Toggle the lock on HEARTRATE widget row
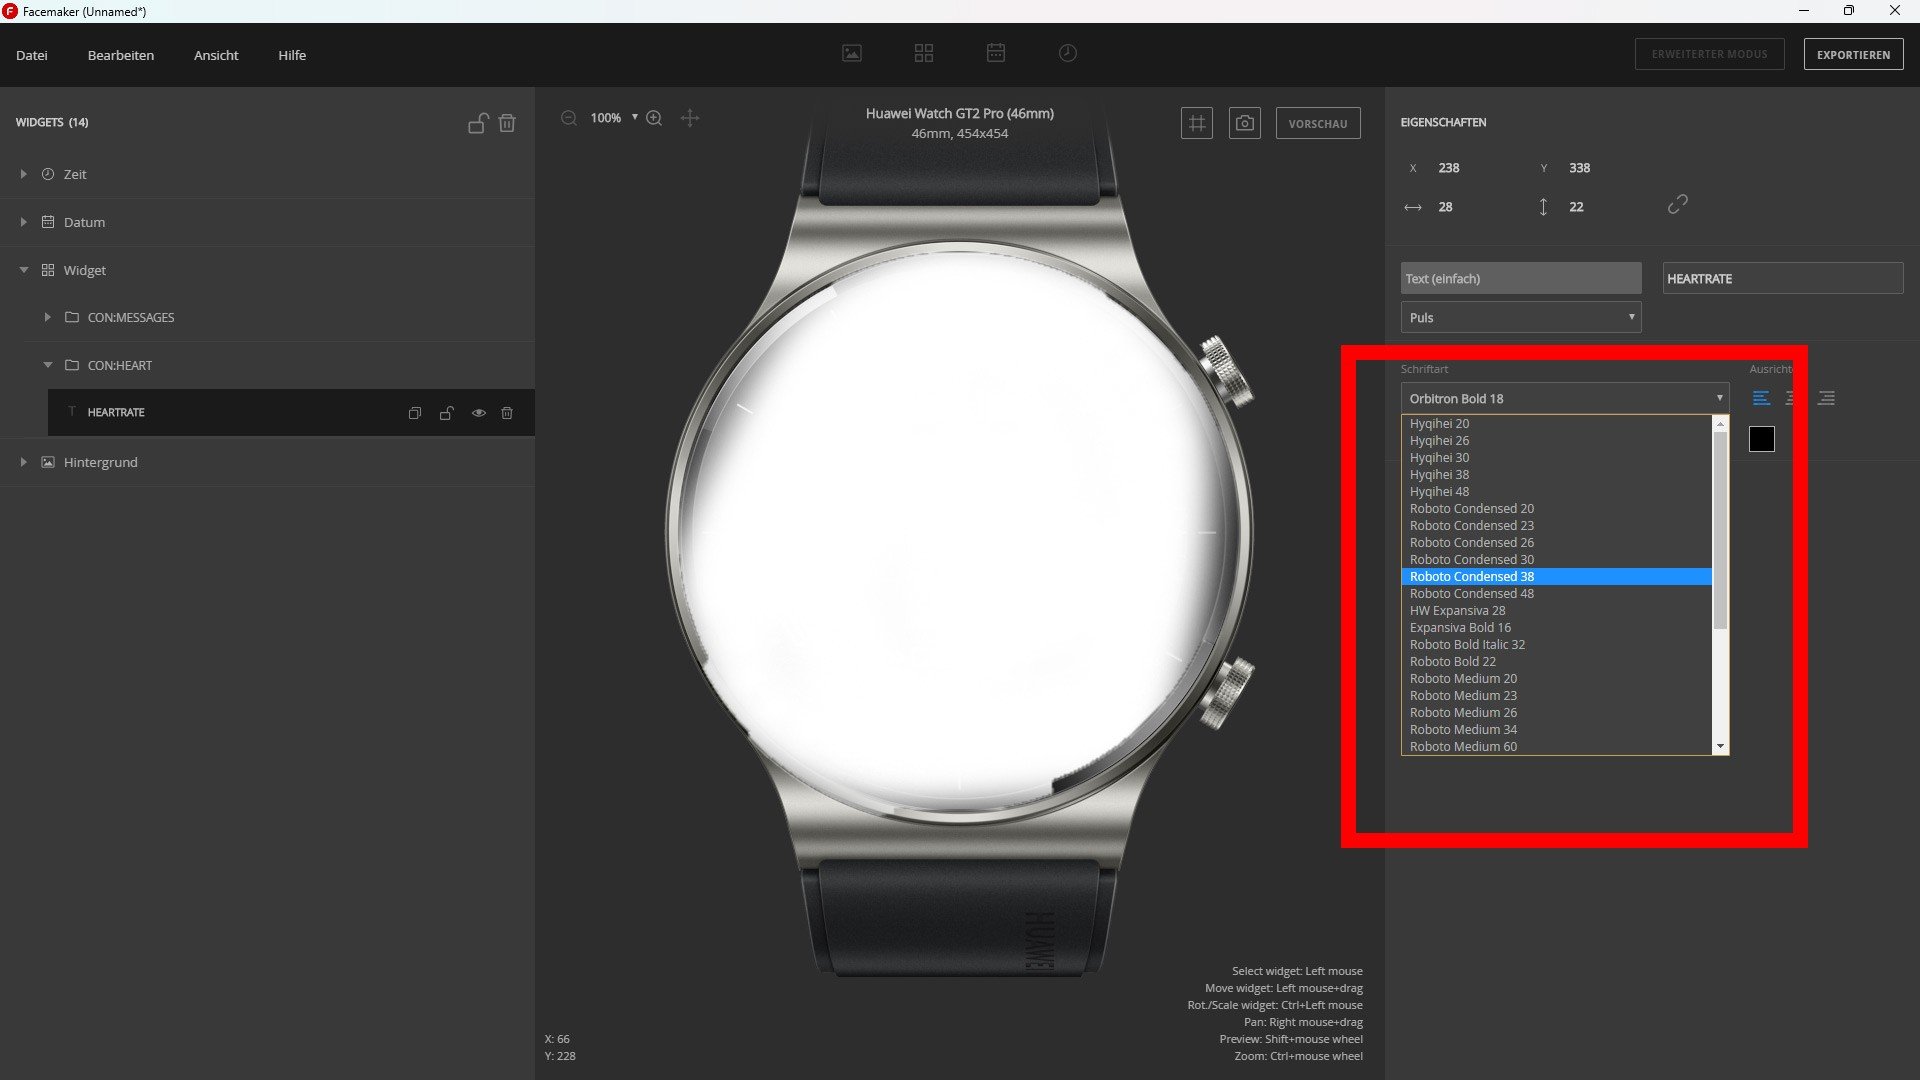Viewport: 1920px width, 1080px height. 447,413
